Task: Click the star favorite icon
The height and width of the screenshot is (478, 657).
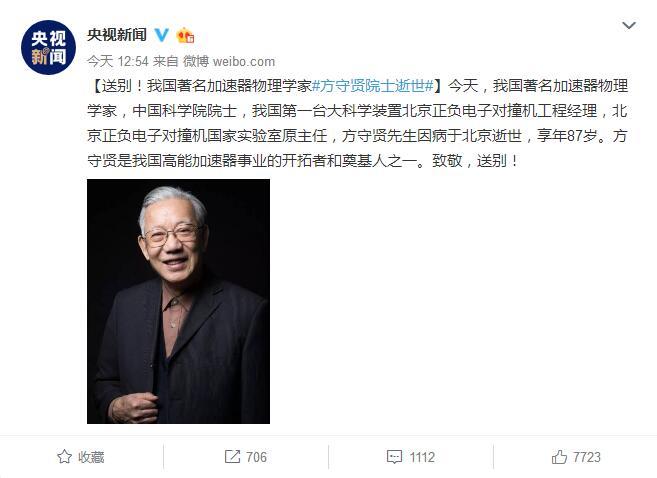Action: coord(64,457)
